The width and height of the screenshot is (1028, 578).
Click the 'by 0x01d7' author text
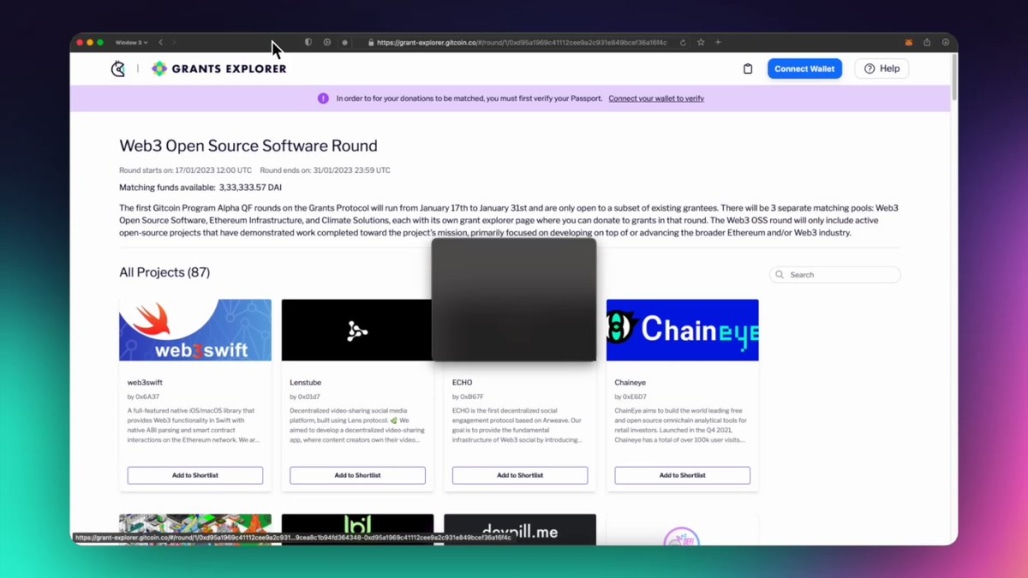coord(305,396)
